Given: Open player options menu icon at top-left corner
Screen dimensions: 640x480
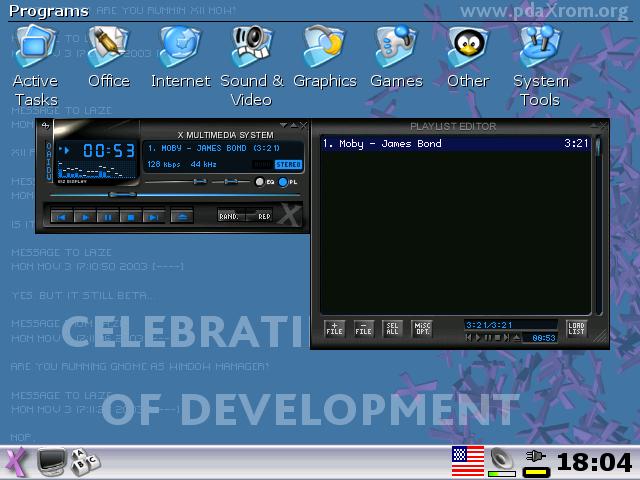Looking at the screenshot, I should coord(45,126).
